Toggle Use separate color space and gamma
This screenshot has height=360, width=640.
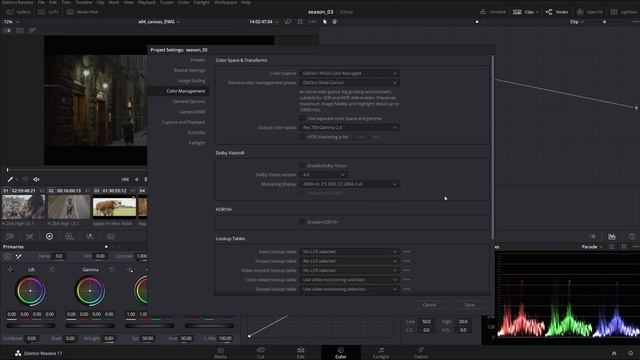tap(302, 118)
